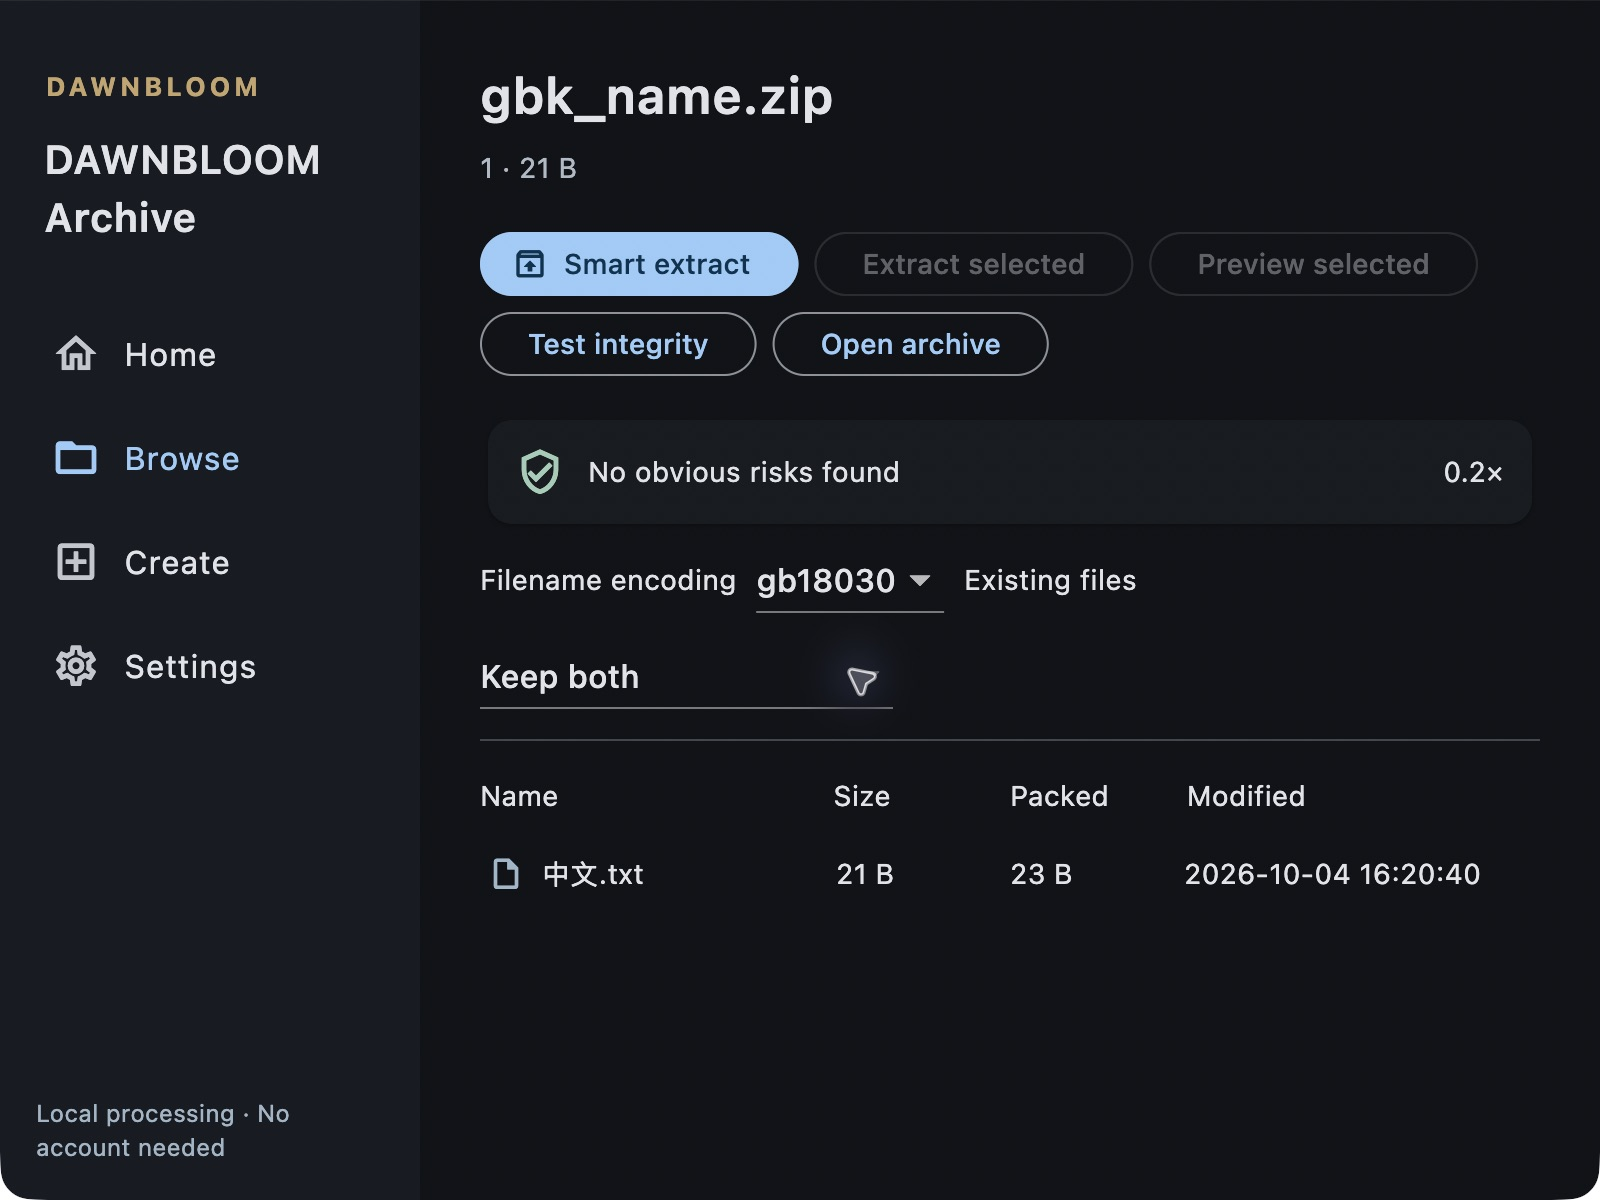Image resolution: width=1600 pixels, height=1200 pixels.
Task: Select the 中文.txt file row
Action: coord(1010,874)
